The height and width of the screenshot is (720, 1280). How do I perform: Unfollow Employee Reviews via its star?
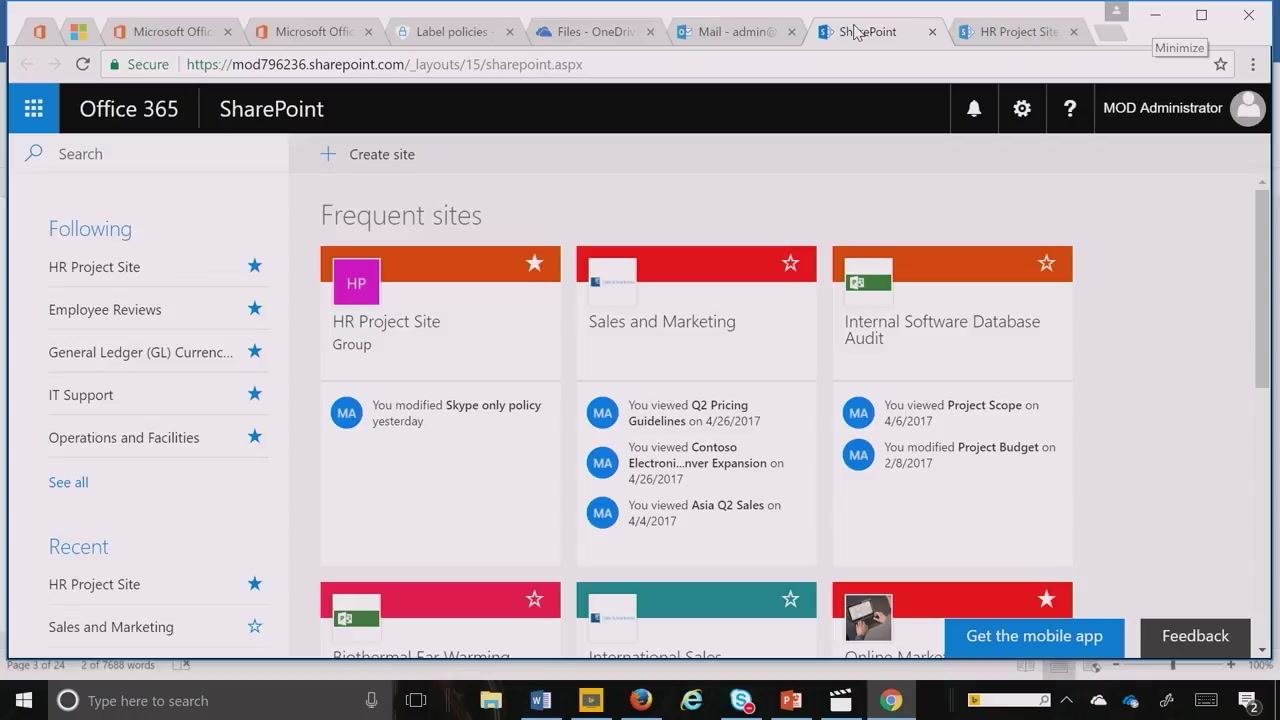(255, 309)
